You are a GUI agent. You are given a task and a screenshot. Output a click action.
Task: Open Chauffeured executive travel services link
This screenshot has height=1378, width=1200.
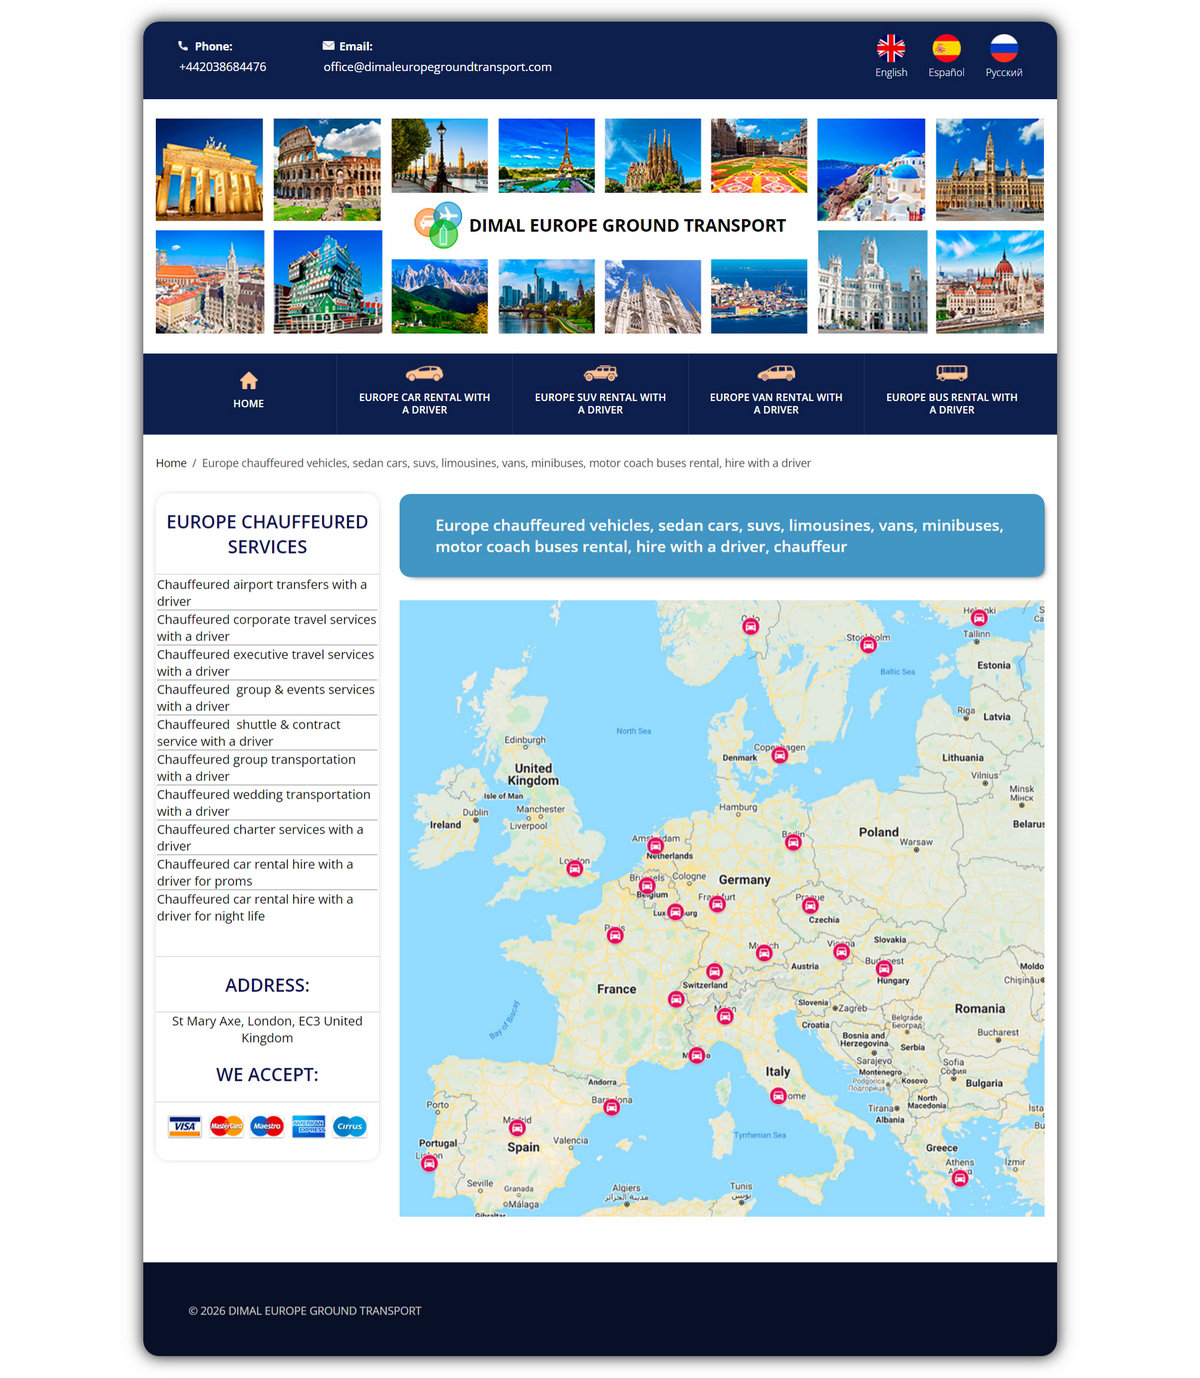[x=267, y=663]
